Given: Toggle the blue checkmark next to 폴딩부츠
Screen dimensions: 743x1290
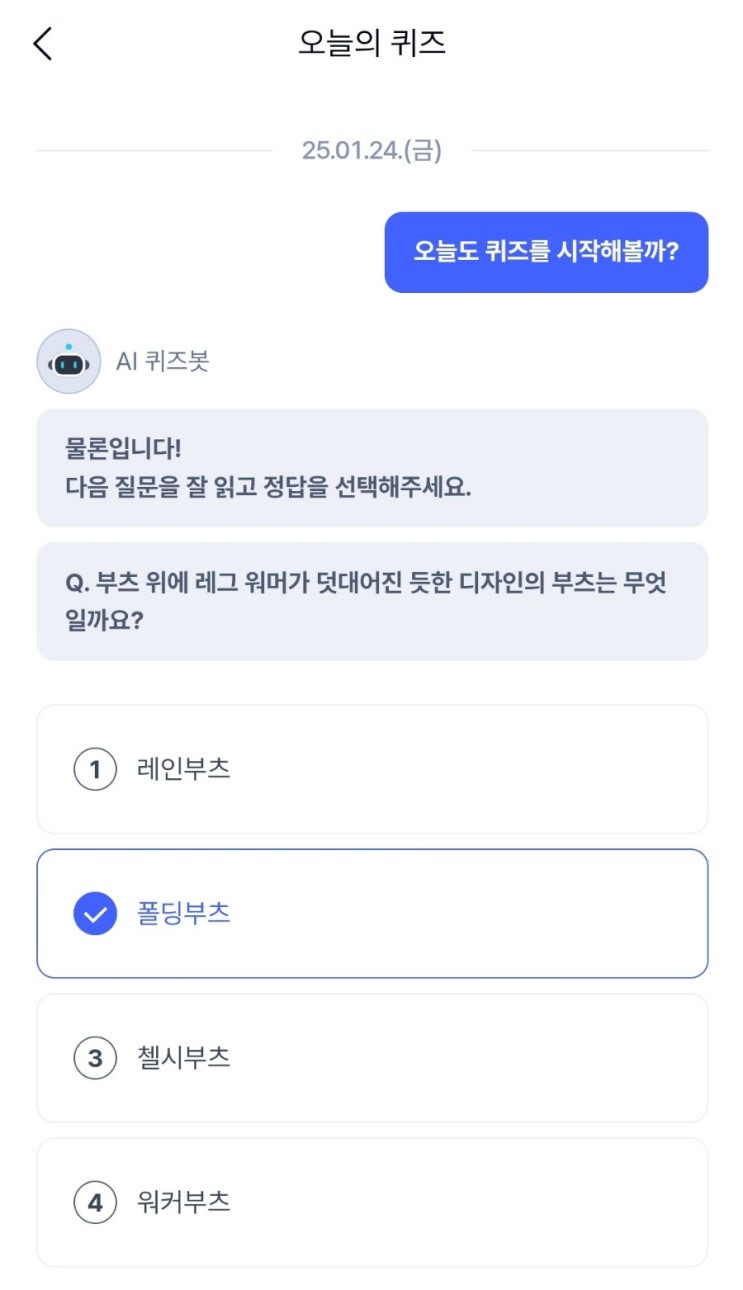Looking at the screenshot, I should [x=95, y=913].
